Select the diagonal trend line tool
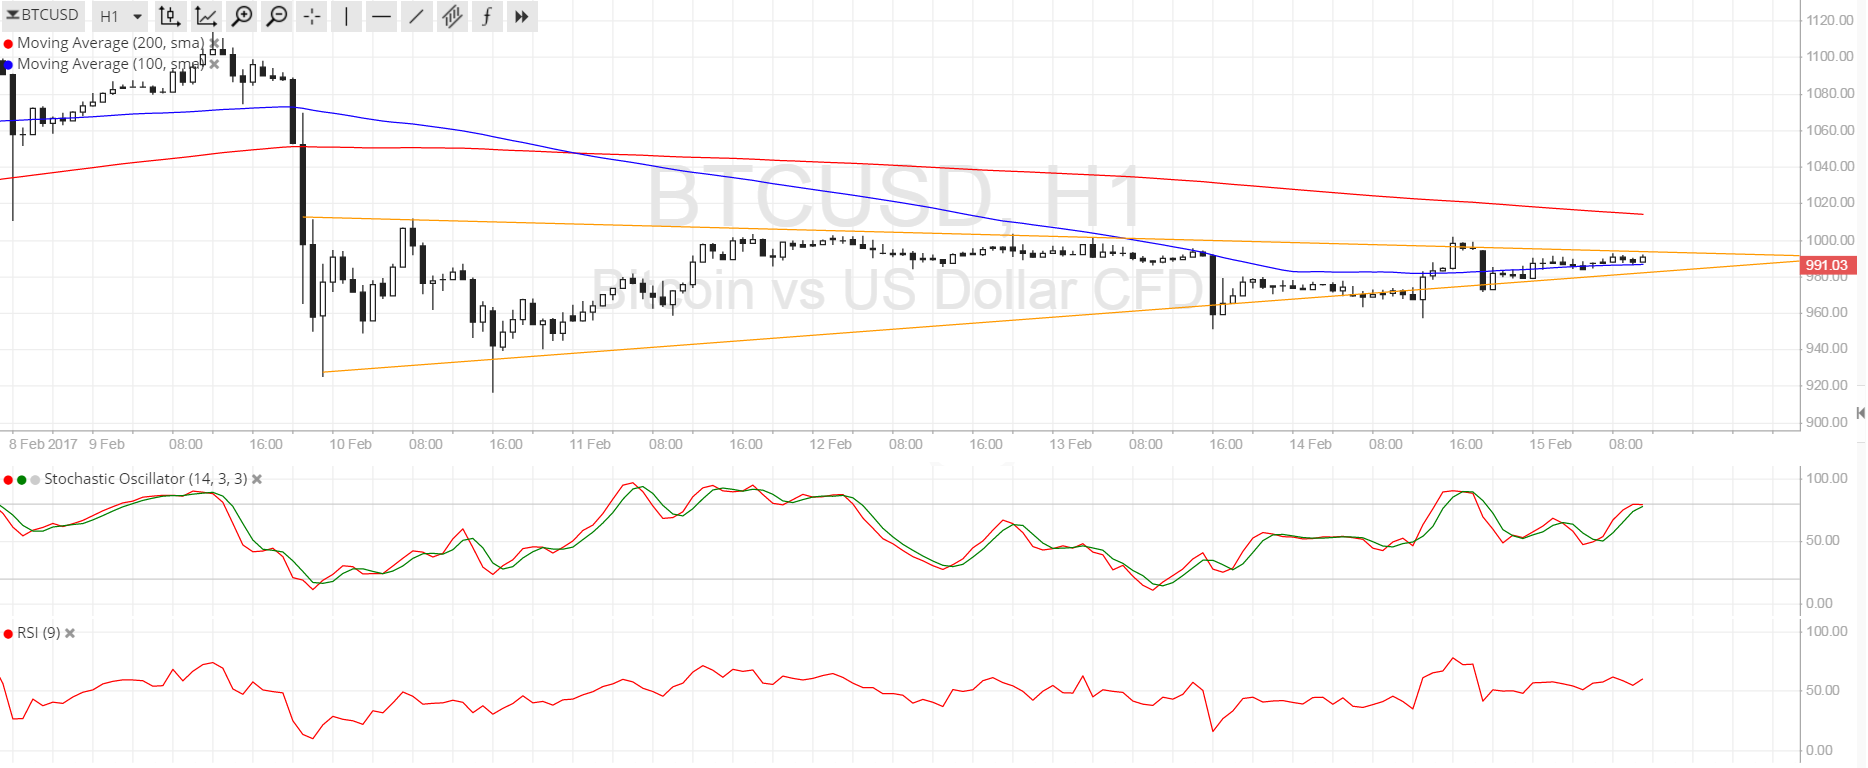 point(416,16)
